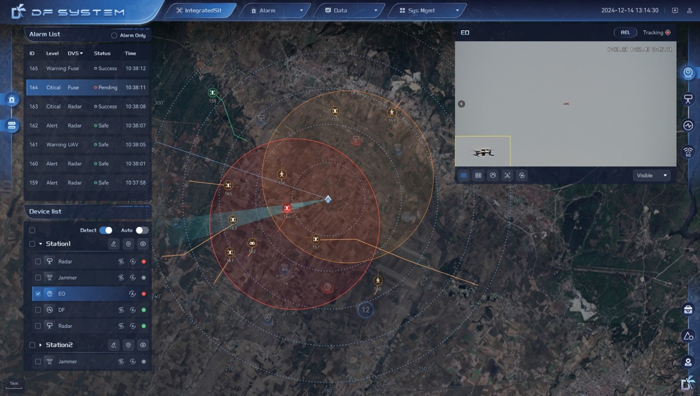This screenshot has width=700, height=396.
Task: Toggle Station2 visibility eye icon
Action: pos(143,345)
